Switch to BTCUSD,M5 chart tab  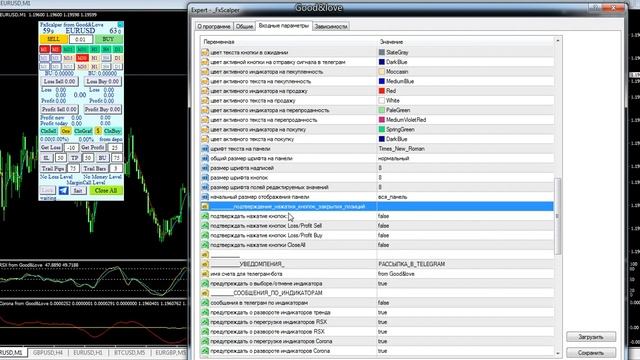(x=129, y=353)
